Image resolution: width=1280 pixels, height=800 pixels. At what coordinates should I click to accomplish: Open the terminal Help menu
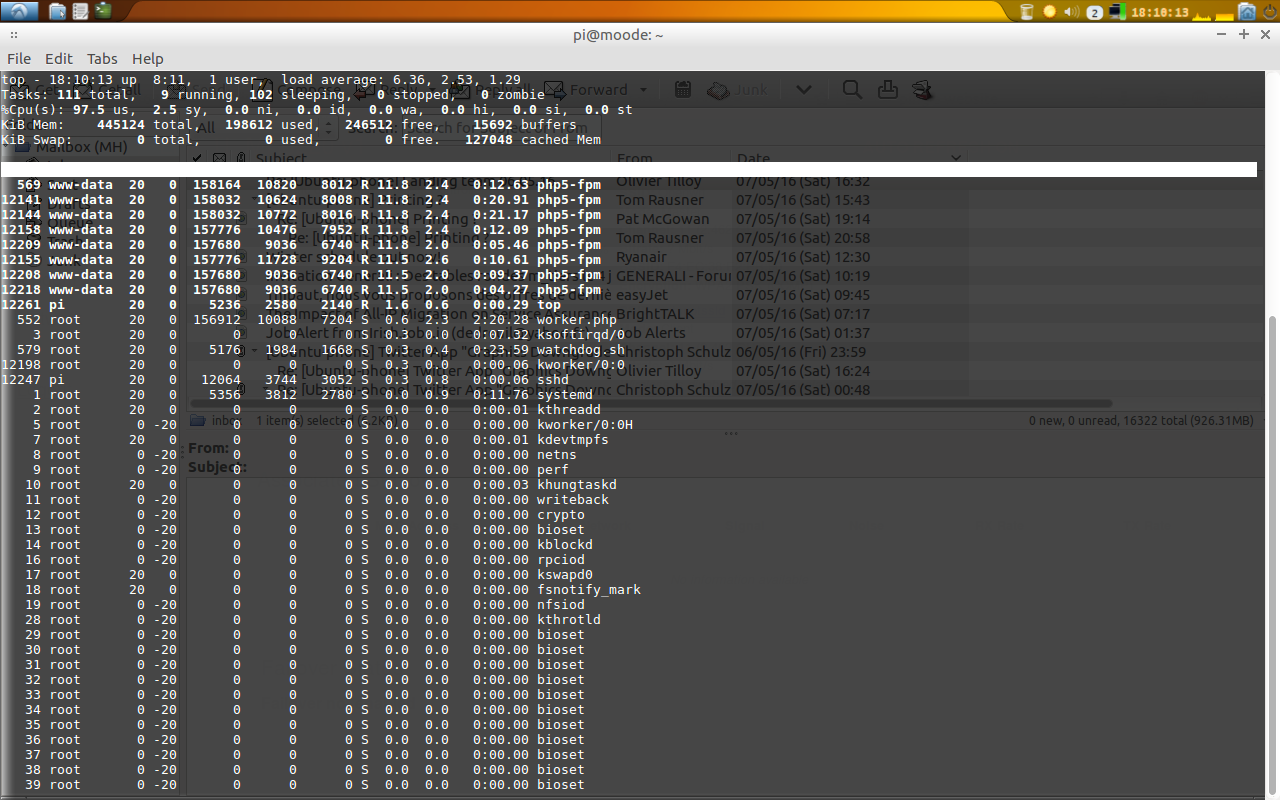[147, 59]
